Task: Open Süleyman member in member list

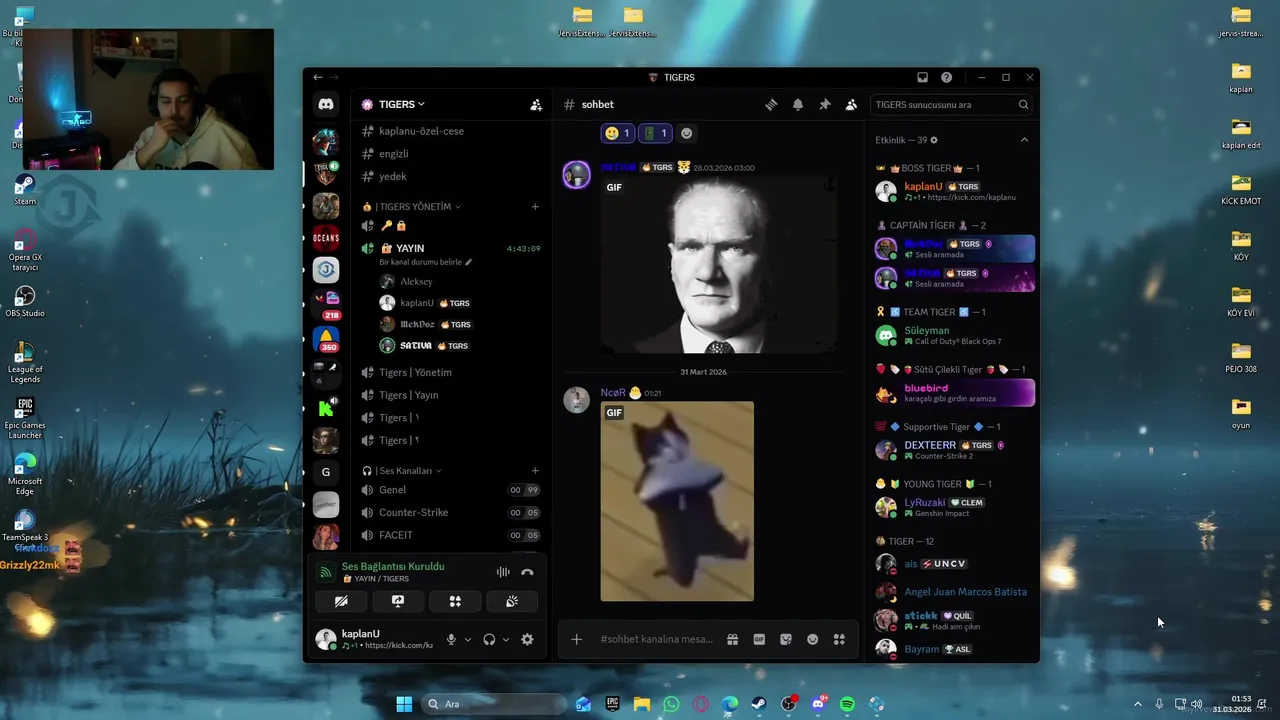Action: [x=954, y=335]
